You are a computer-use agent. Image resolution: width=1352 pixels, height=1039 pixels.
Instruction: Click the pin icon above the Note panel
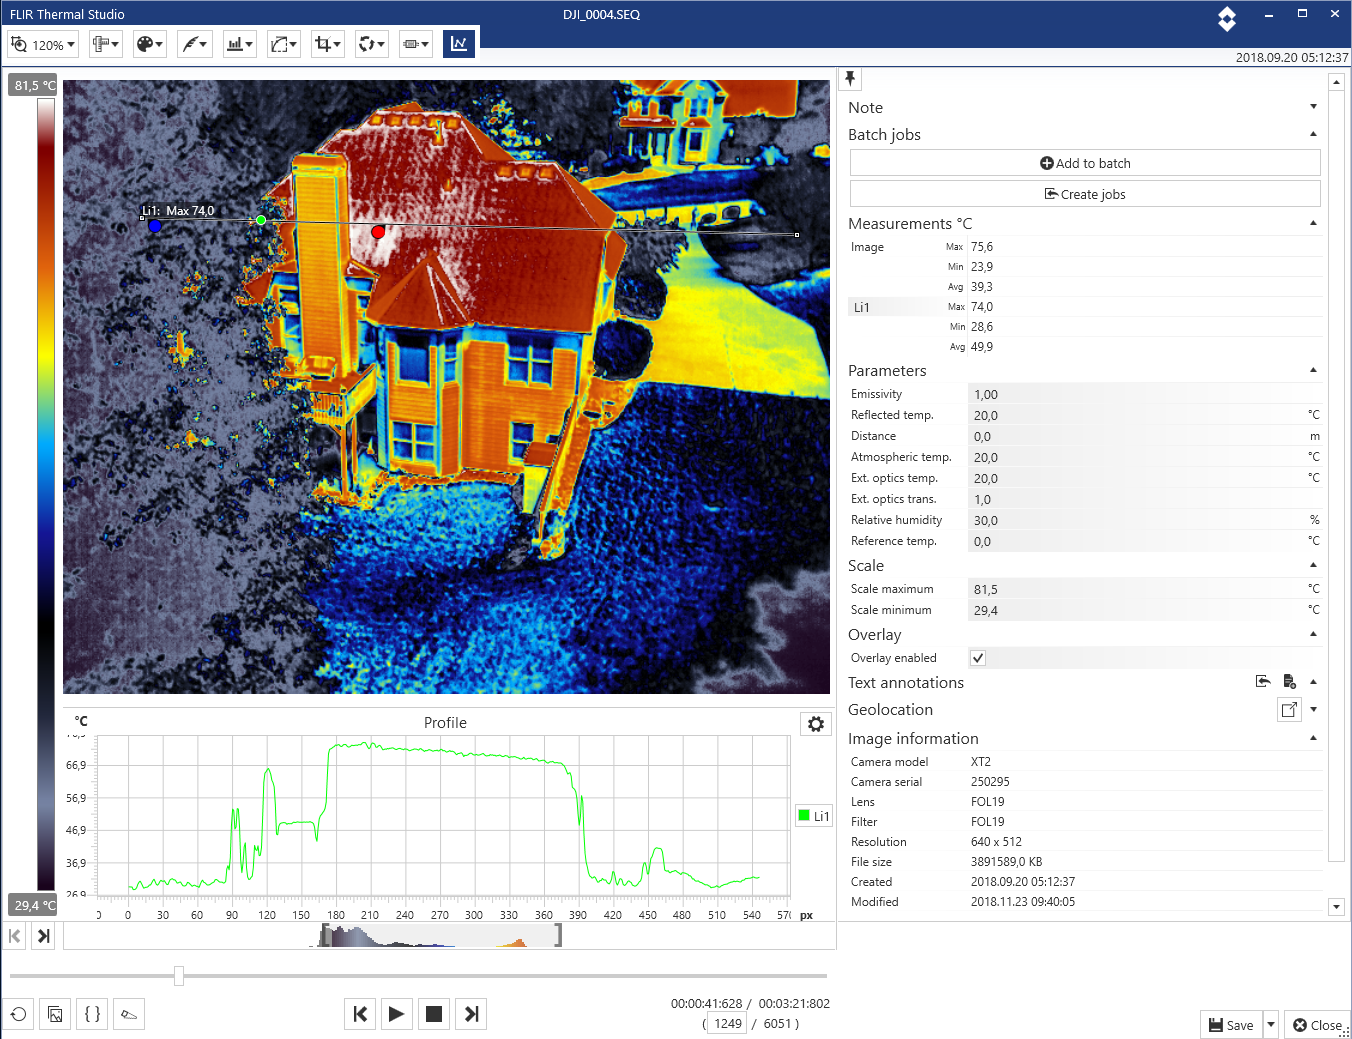click(x=849, y=77)
